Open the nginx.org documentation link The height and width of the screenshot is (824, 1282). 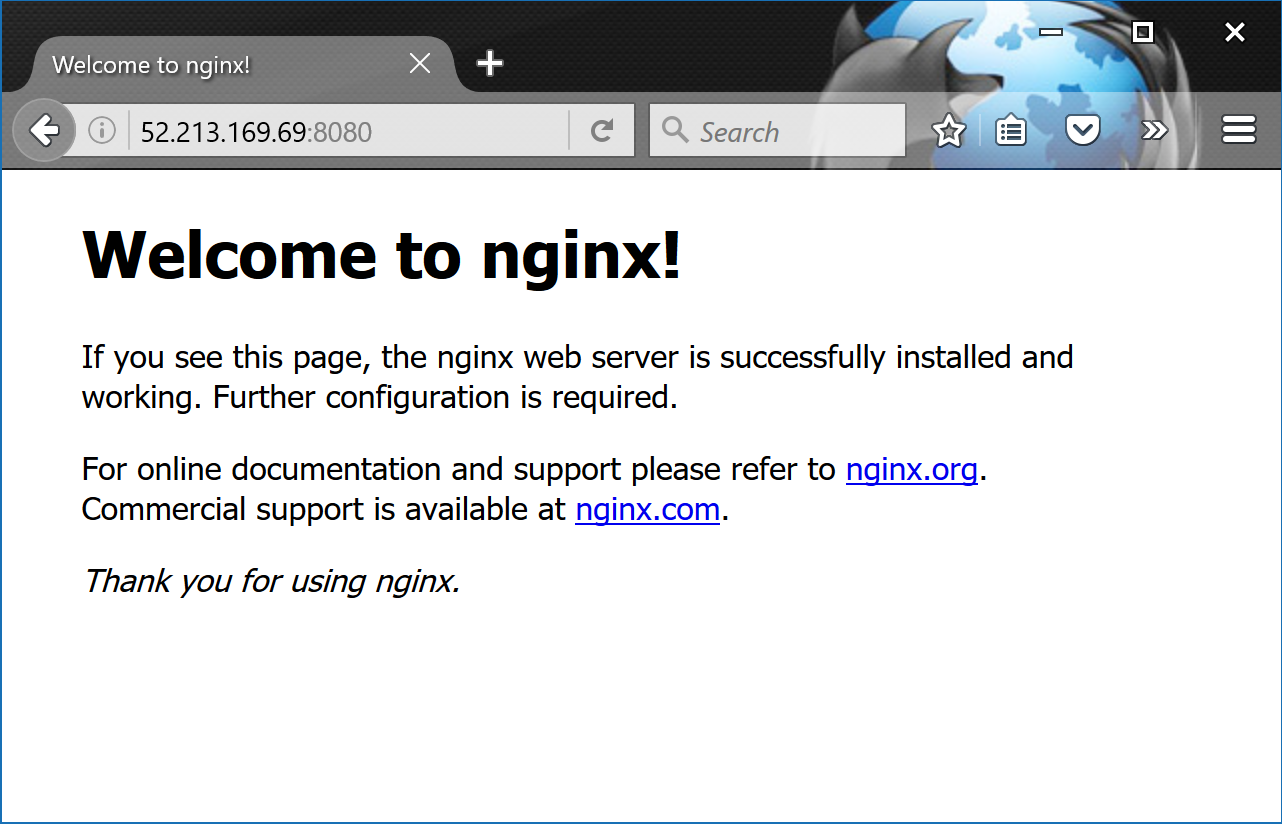(911, 469)
